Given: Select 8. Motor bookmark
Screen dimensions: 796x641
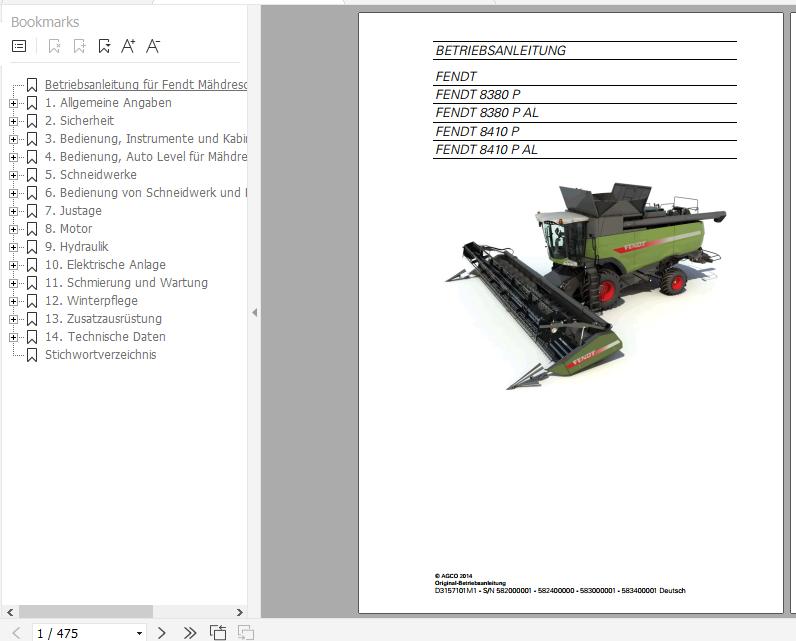Looking at the screenshot, I should tap(69, 228).
